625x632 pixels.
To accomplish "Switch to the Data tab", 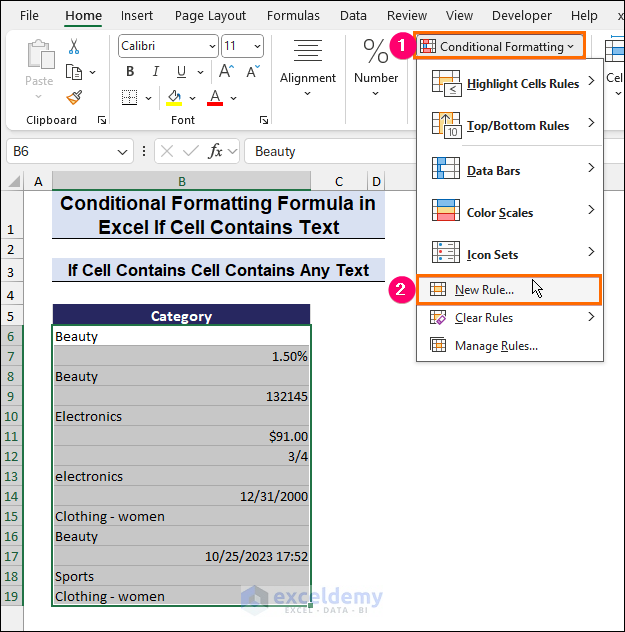I will coord(353,16).
